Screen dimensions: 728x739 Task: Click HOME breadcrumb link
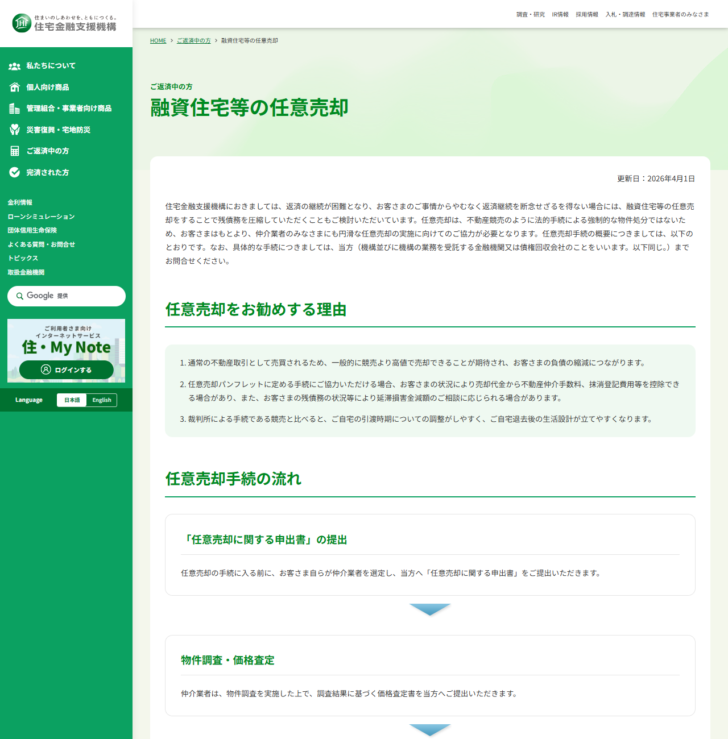(158, 41)
